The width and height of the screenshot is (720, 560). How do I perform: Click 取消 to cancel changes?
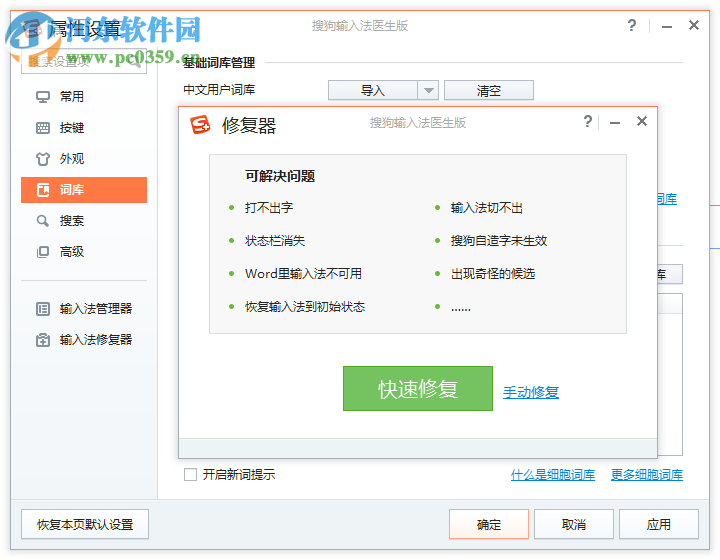click(574, 524)
